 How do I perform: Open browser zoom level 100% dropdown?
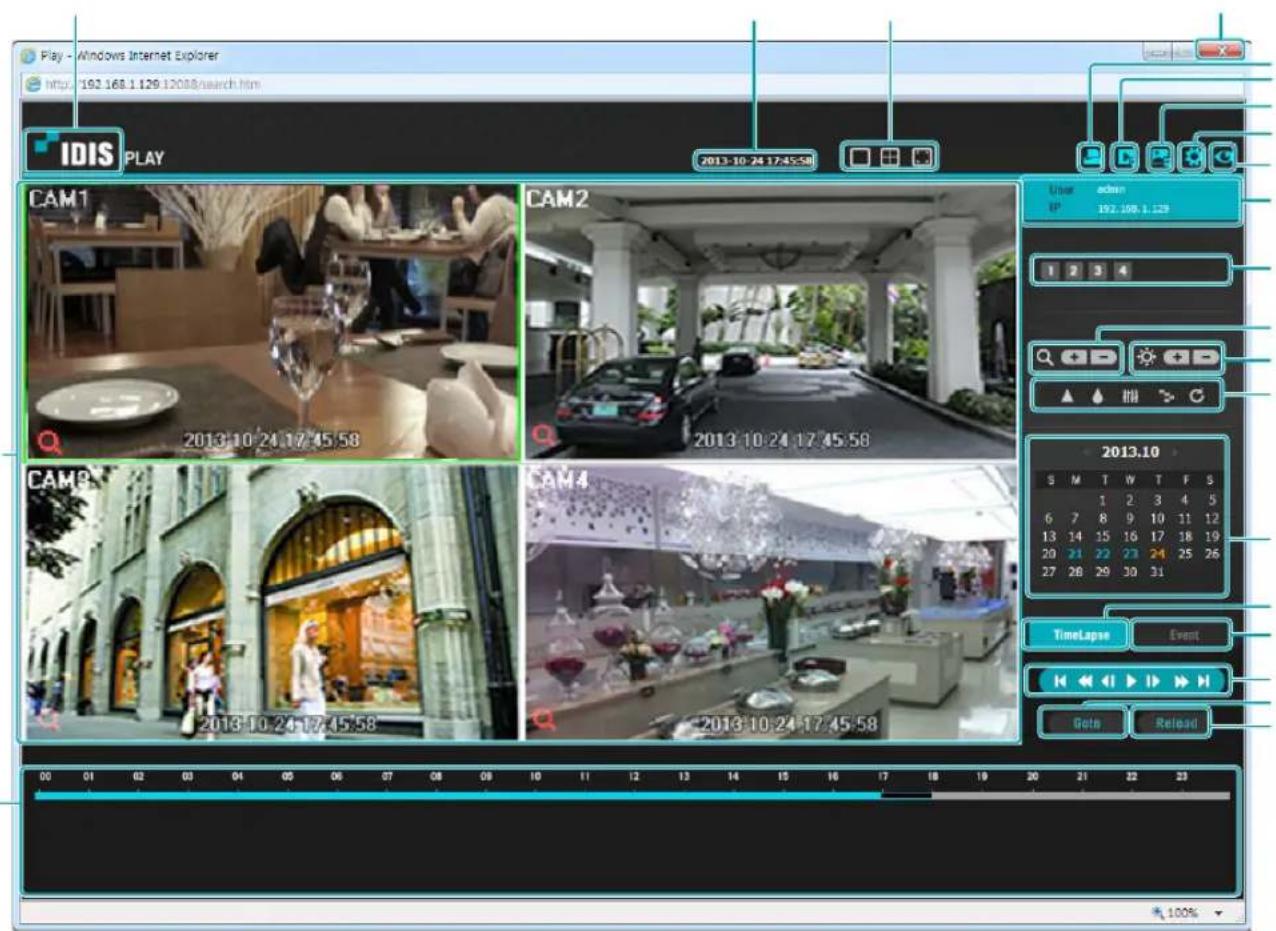point(1218,913)
